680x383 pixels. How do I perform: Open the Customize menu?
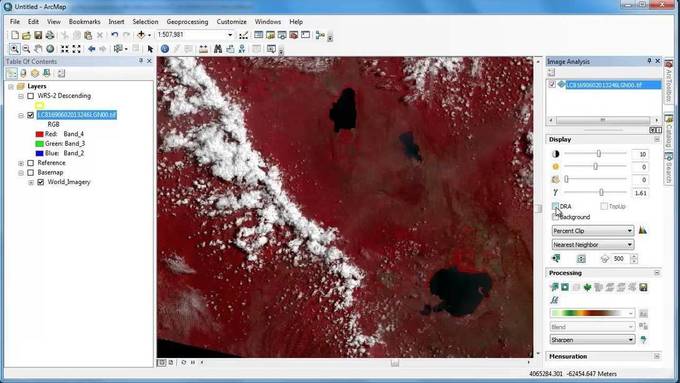(232, 22)
